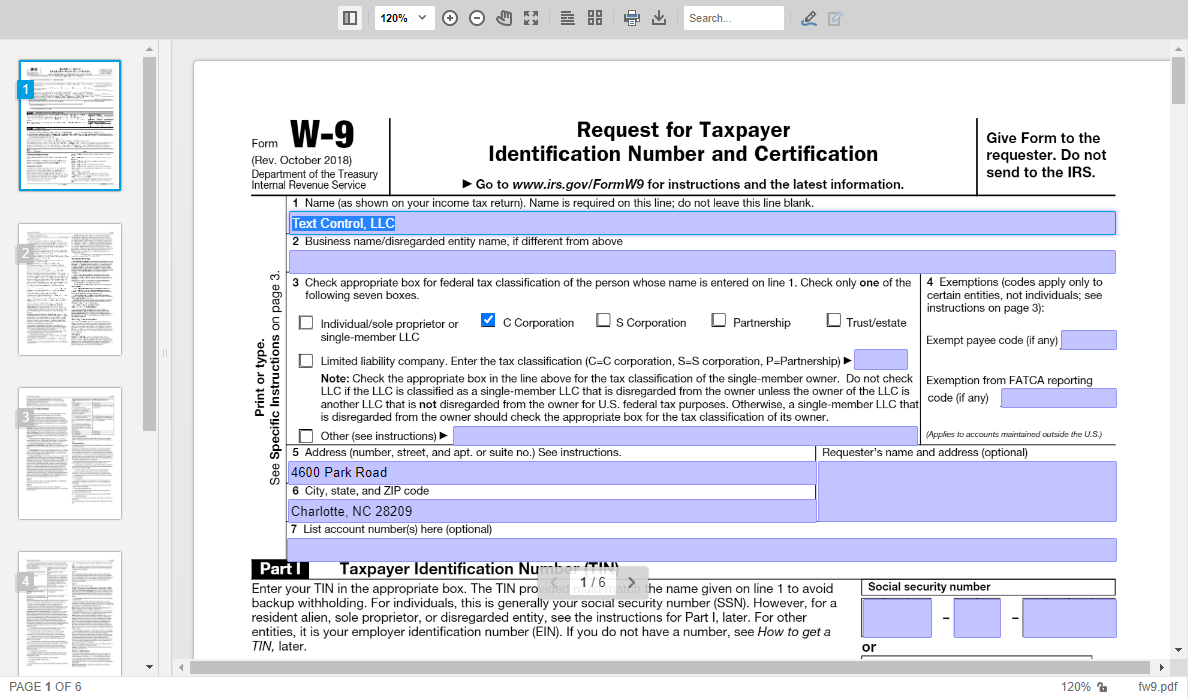This screenshot has width=1188, height=698.
Task: Download the PDF document
Action: [659, 18]
